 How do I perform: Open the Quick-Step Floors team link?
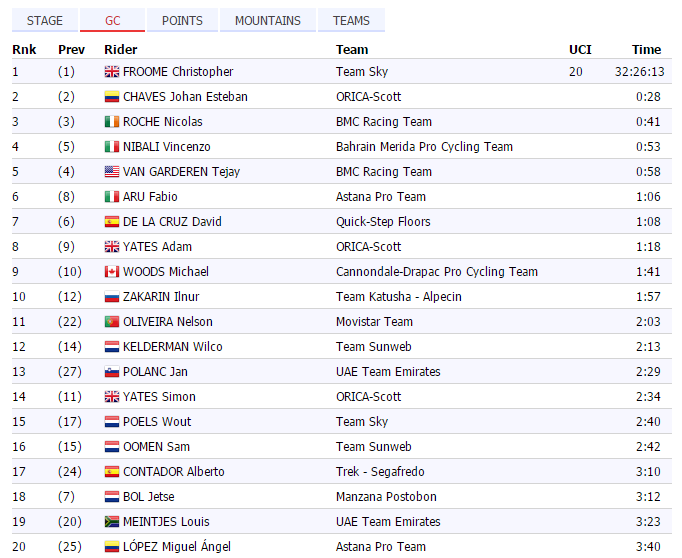(383, 222)
